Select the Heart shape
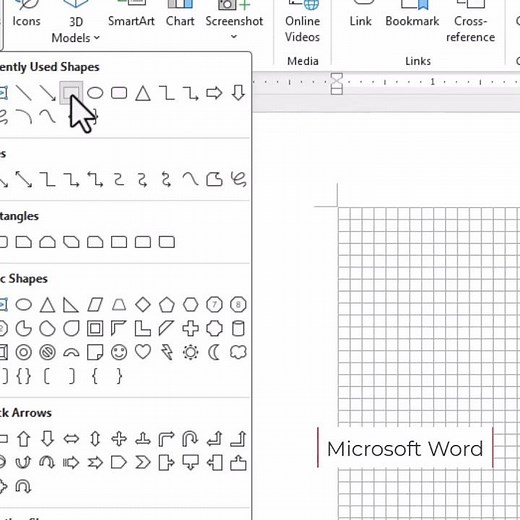 143,352
